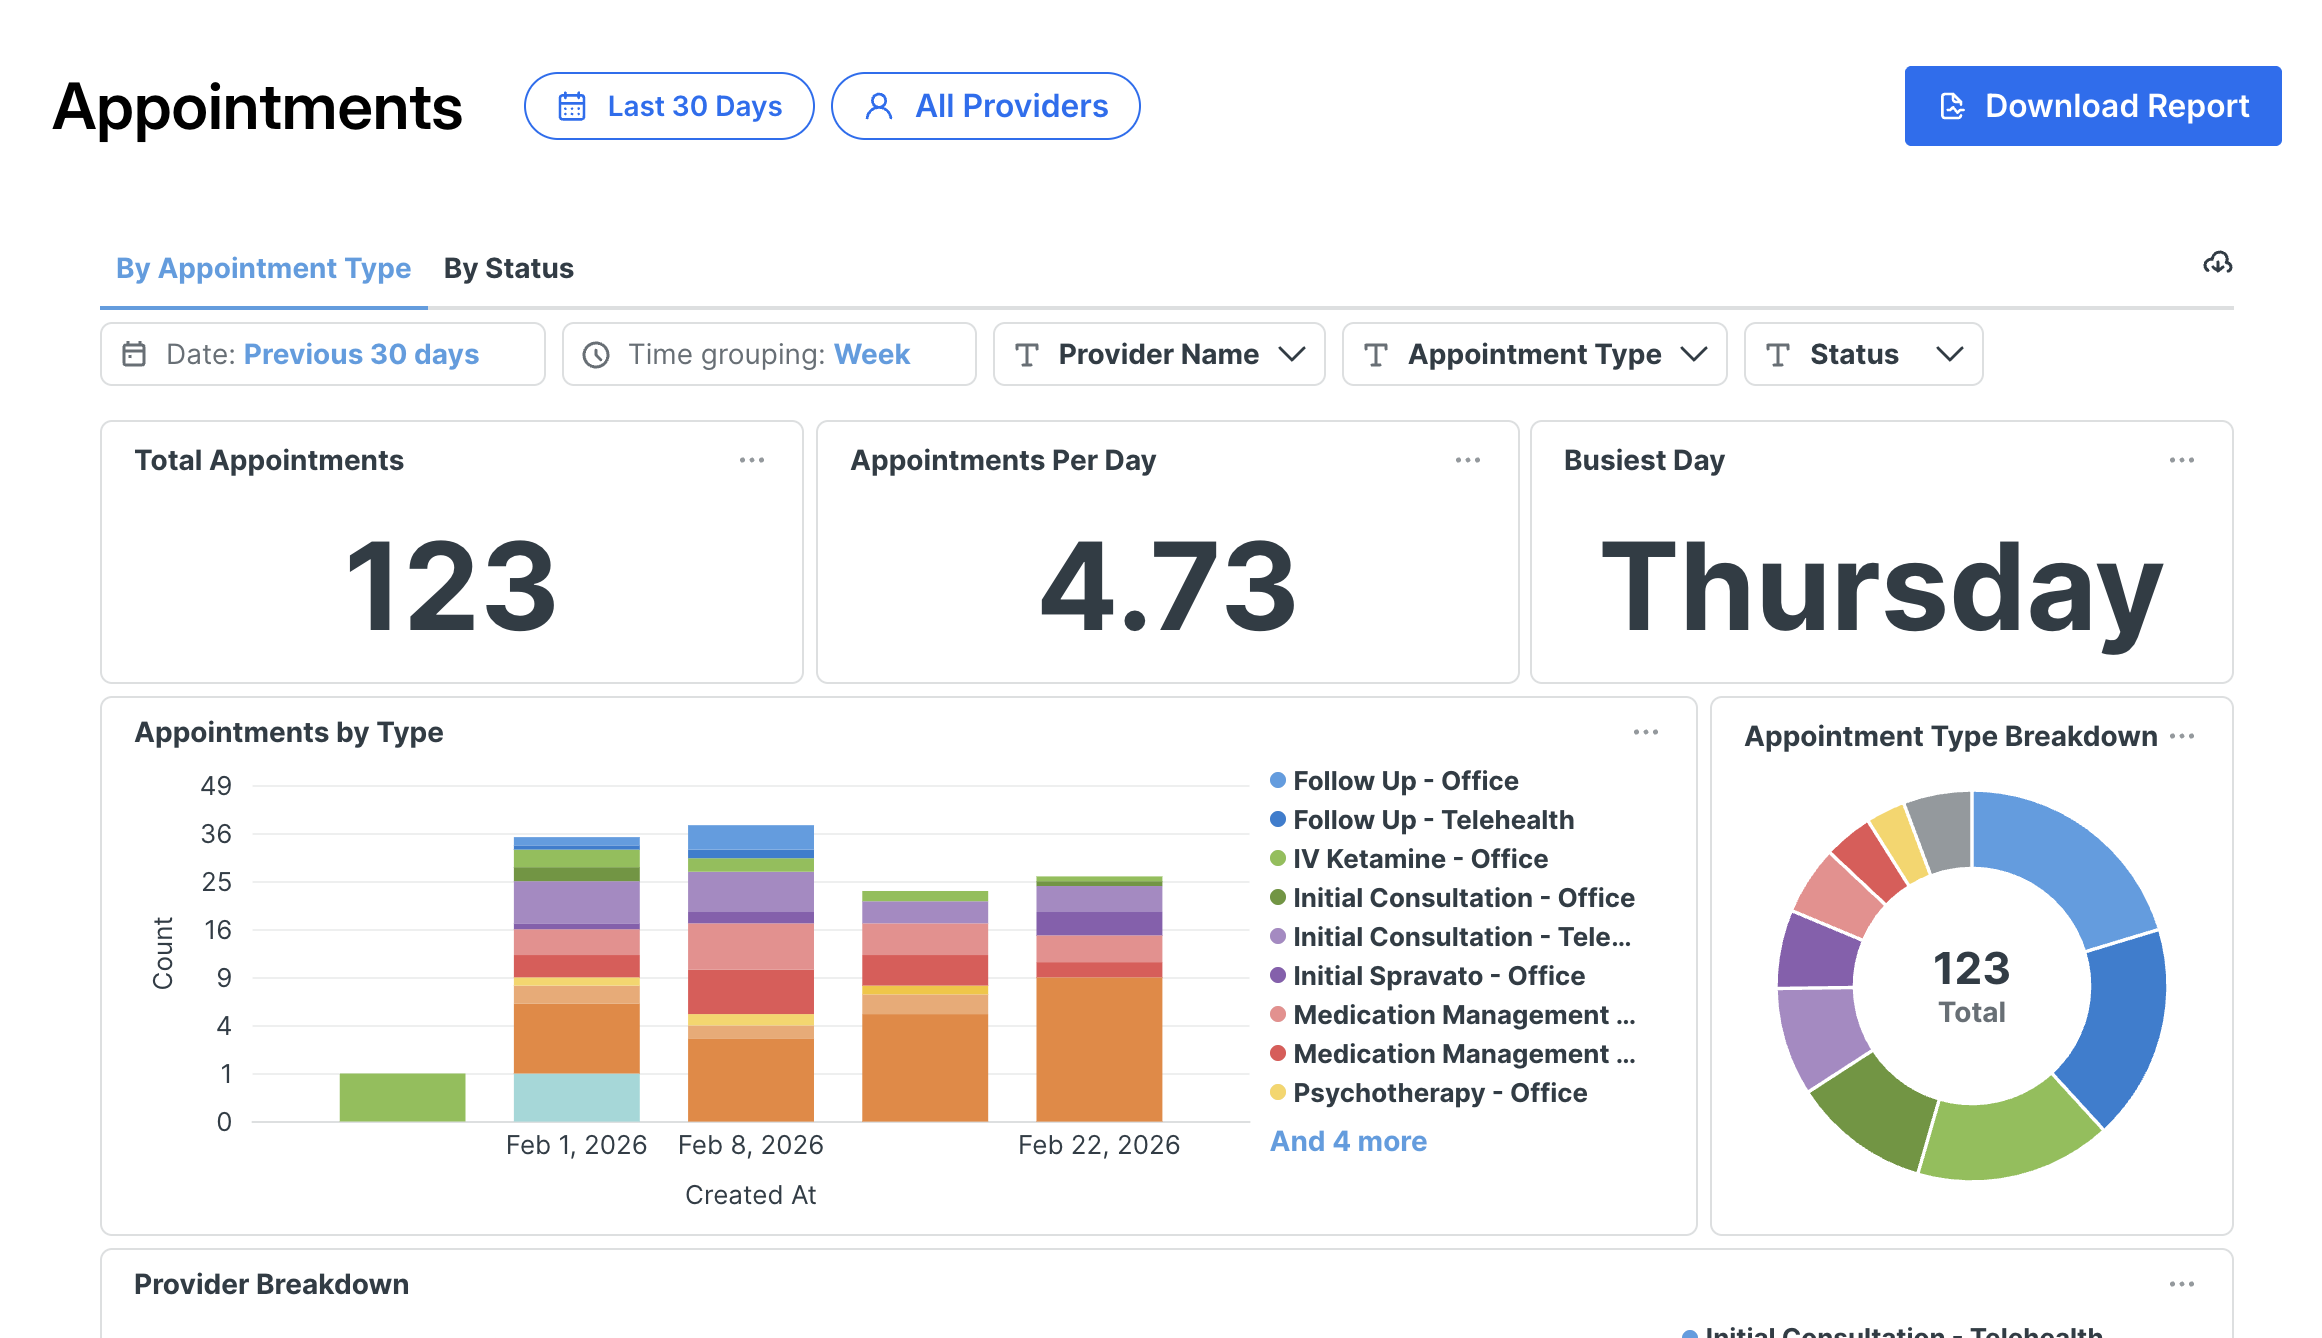
Task: Change Time grouping Week filter
Action: pos(768,354)
